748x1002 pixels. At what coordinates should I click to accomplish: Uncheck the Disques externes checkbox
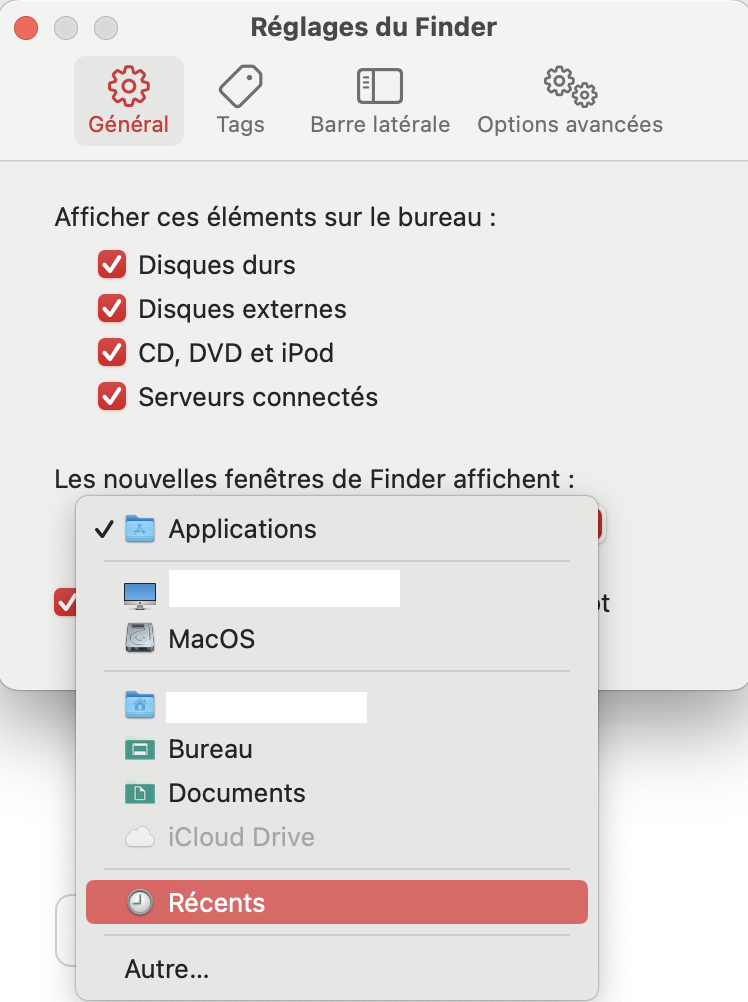pyautogui.click(x=112, y=309)
